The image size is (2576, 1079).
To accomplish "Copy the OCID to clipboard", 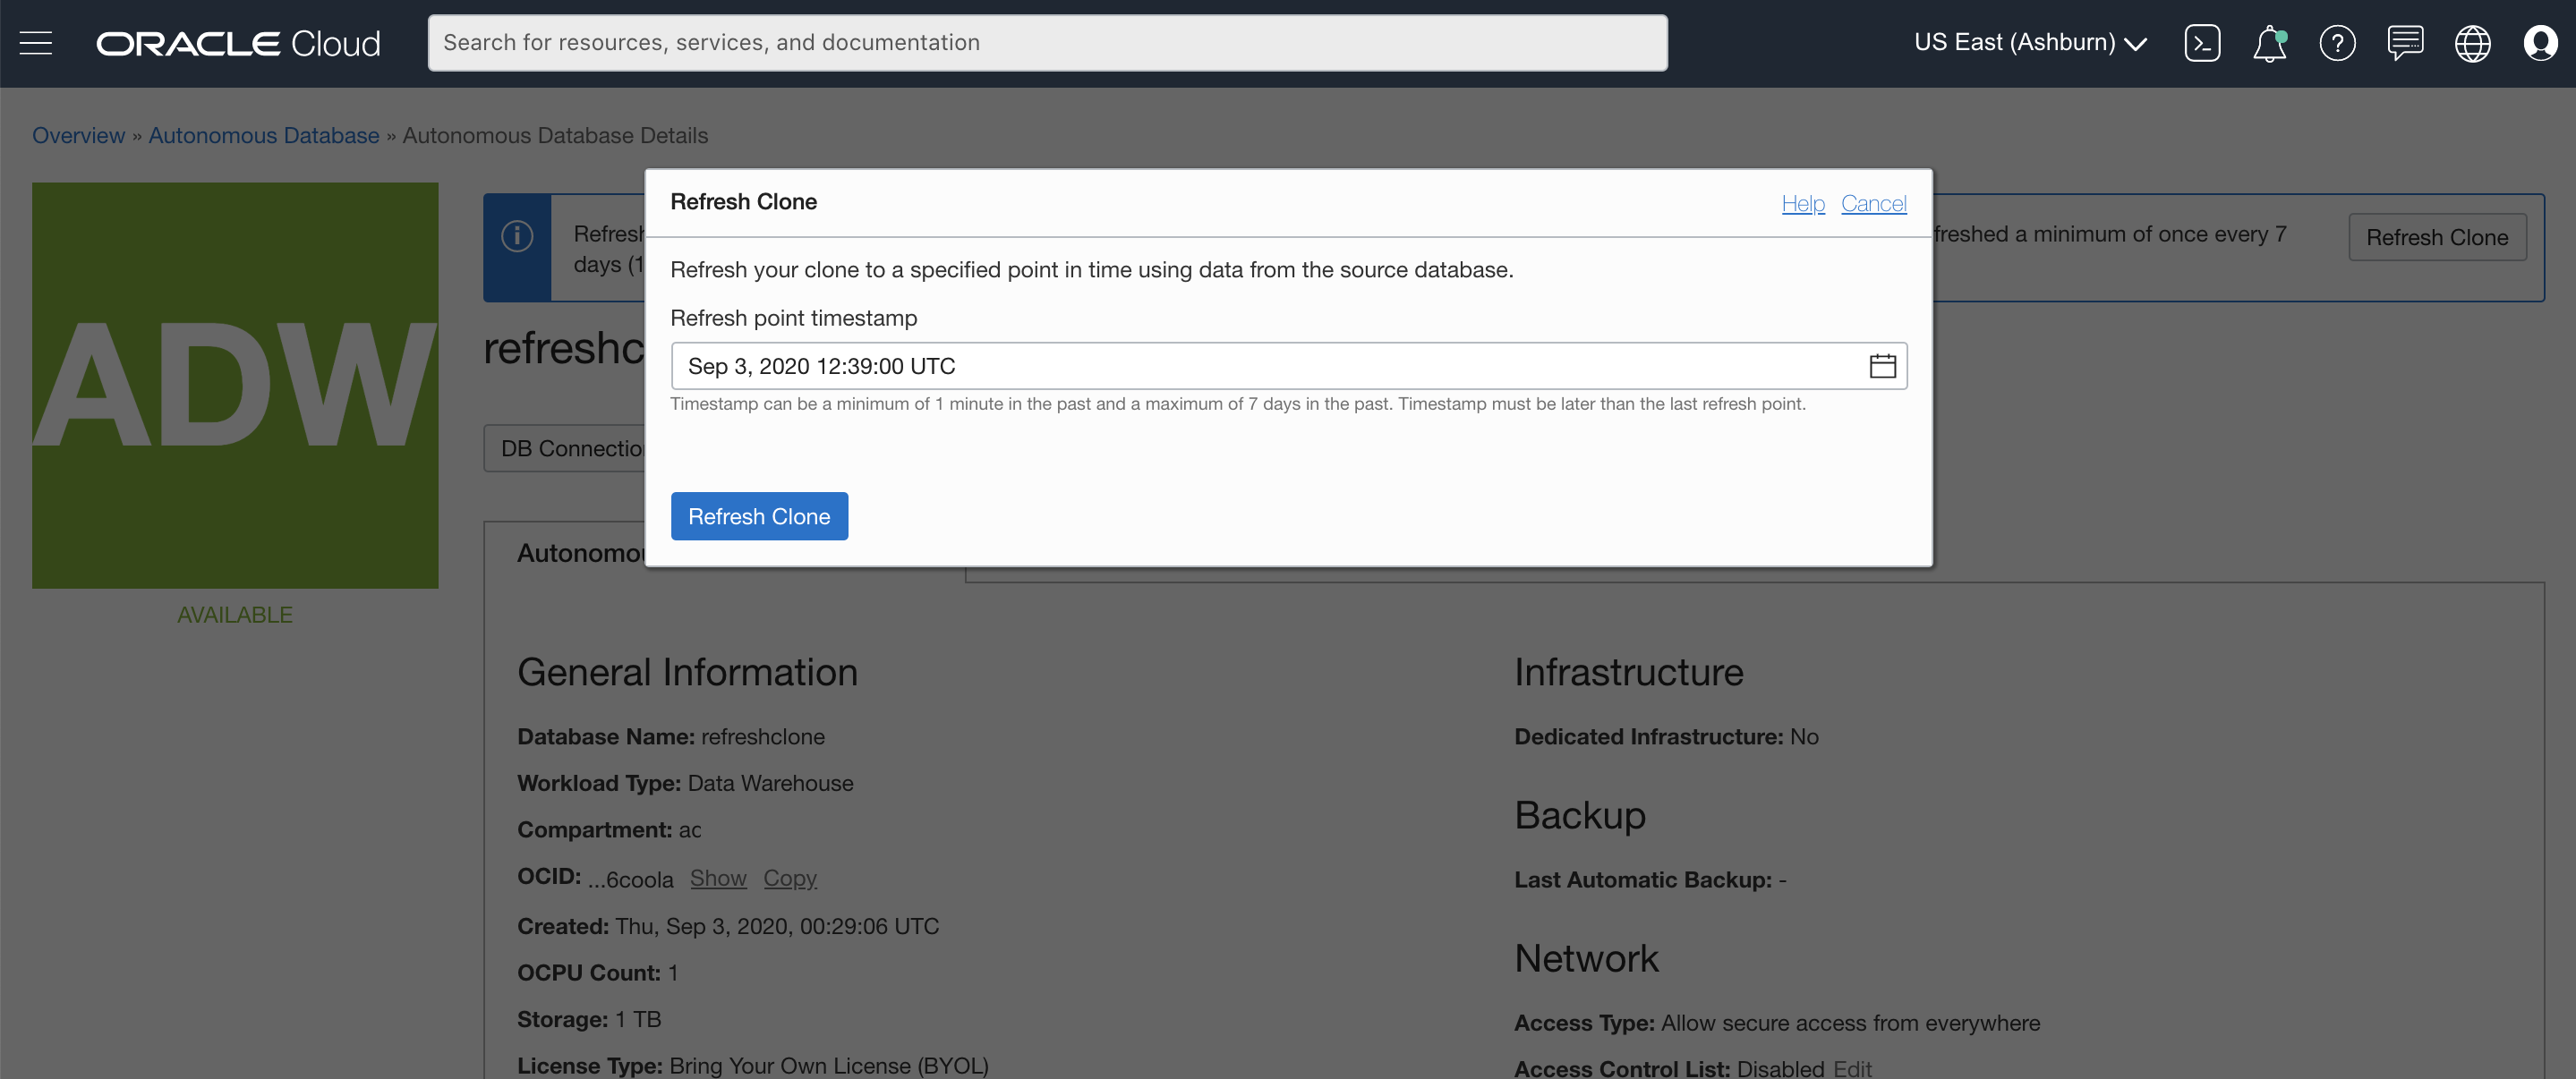I will pos(790,877).
